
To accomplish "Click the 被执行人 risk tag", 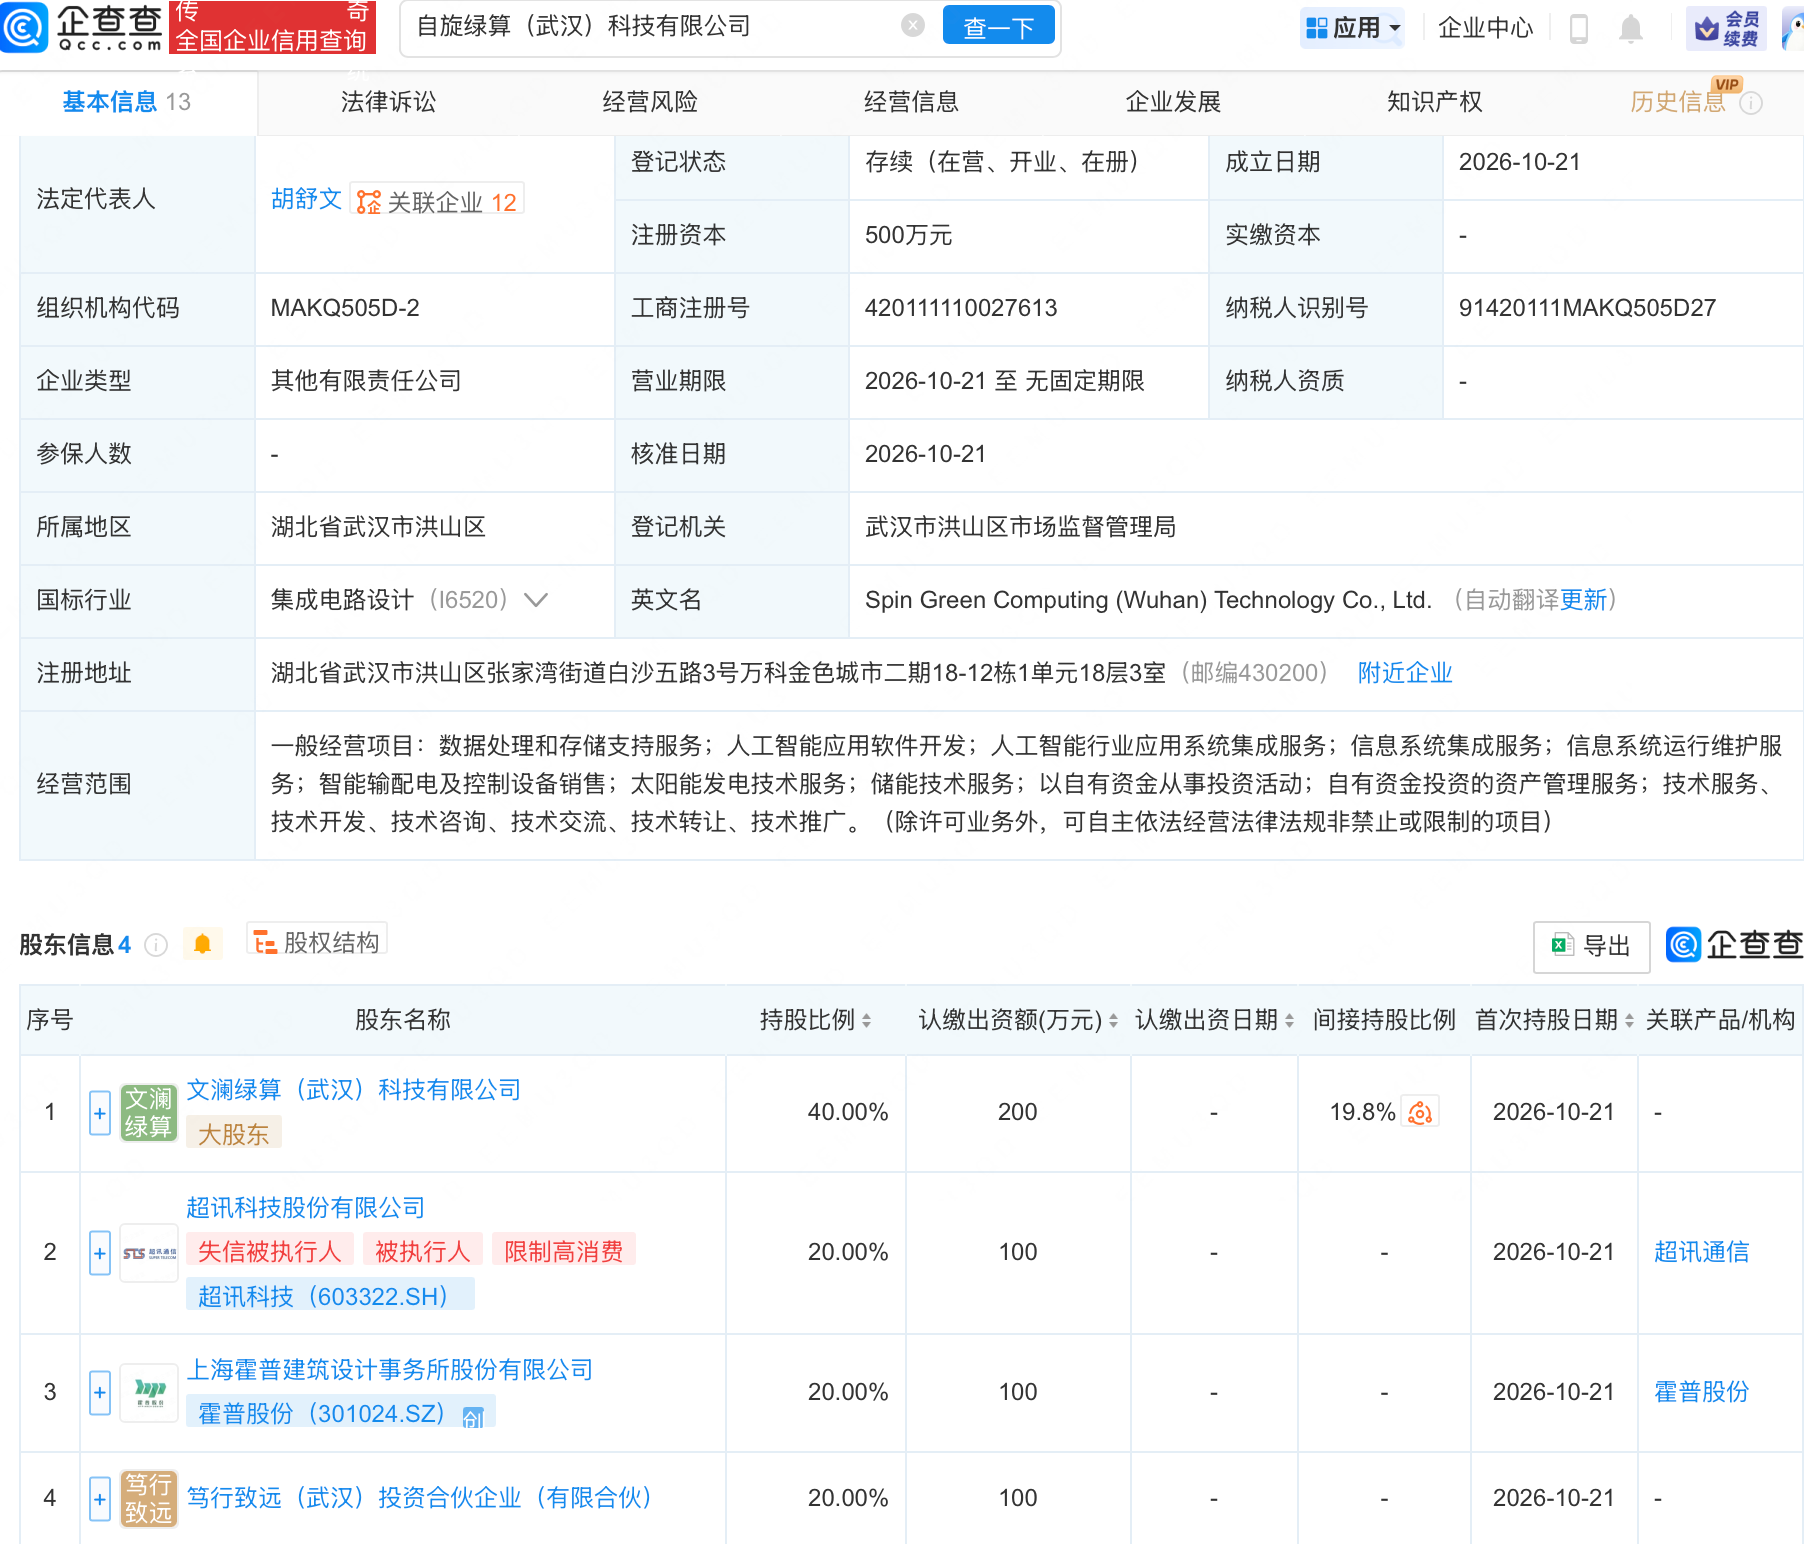I will pyautogui.click(x=423, y=1251).
